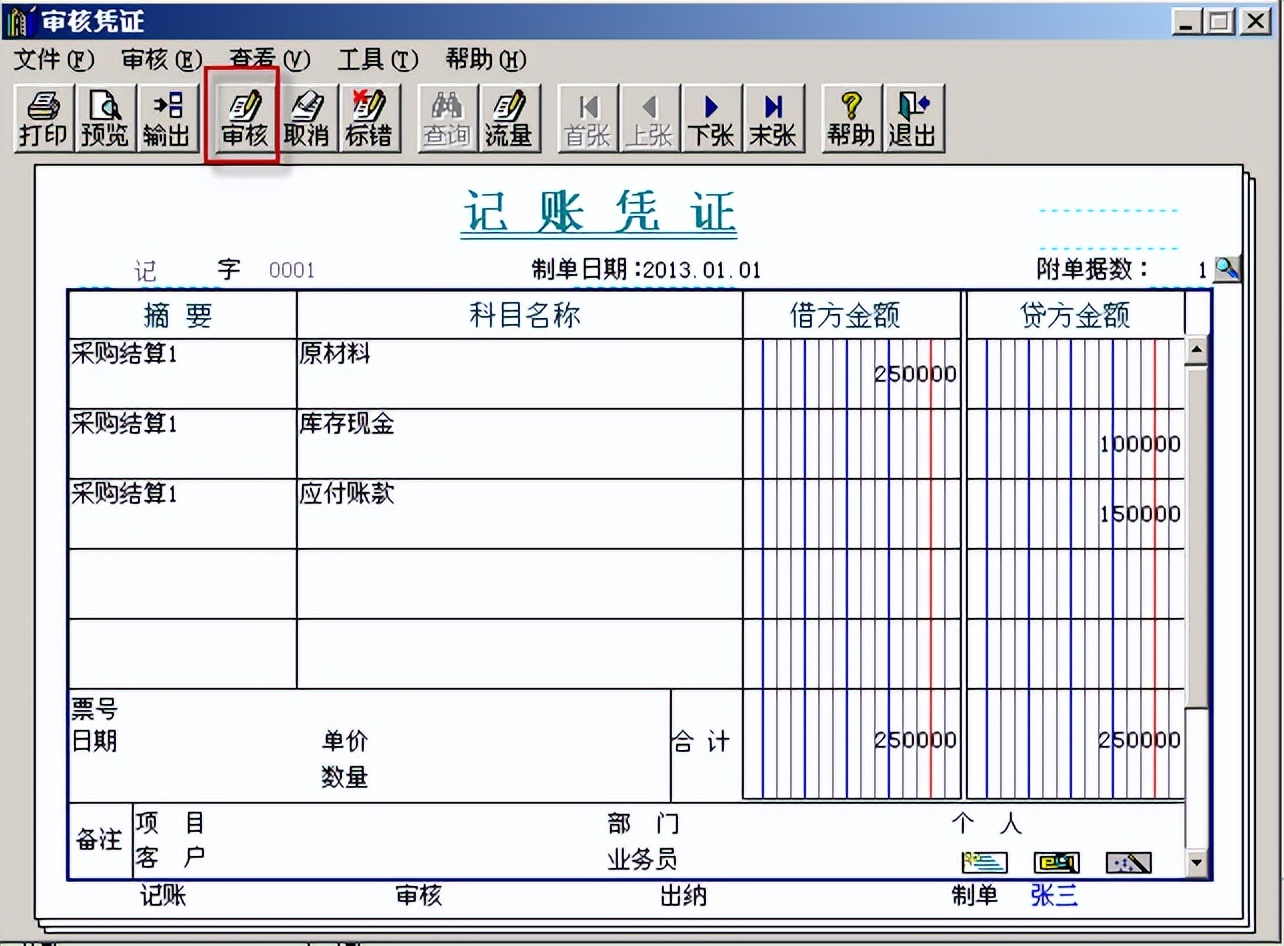Viewport: 1284px width, 946px height.
Task: Click the 张三 preparer name link
Action: [x=1056, y=897]
